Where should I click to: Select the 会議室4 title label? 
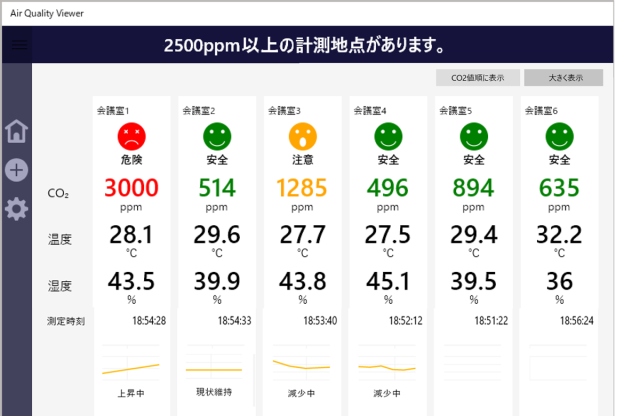(x=370, y=111)
